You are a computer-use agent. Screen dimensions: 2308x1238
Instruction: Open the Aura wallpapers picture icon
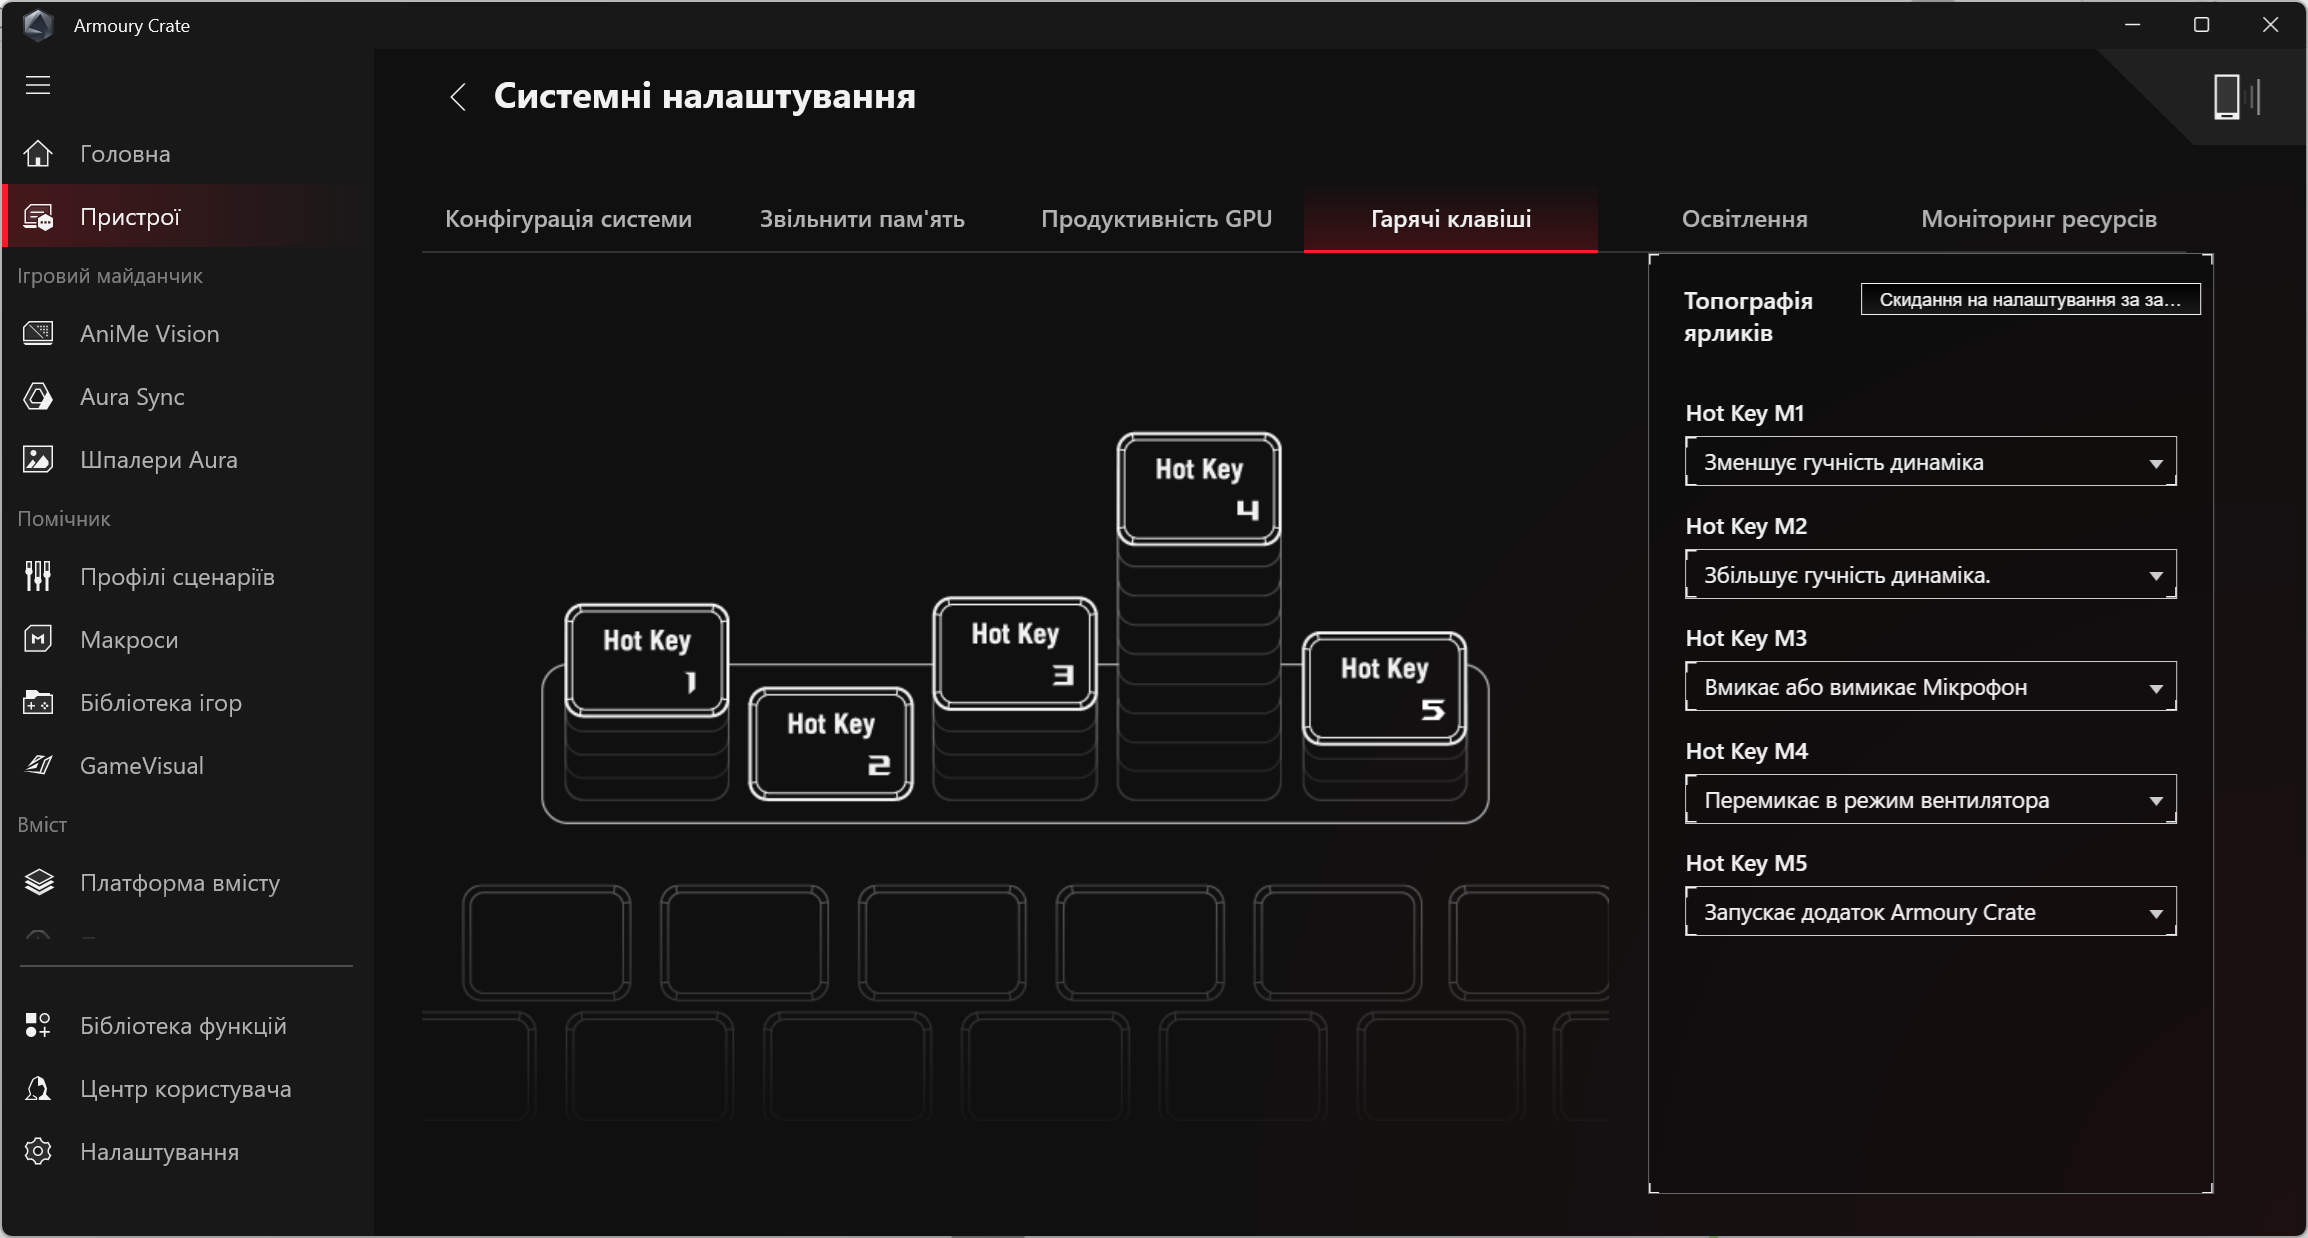click(x=38, y=460)
